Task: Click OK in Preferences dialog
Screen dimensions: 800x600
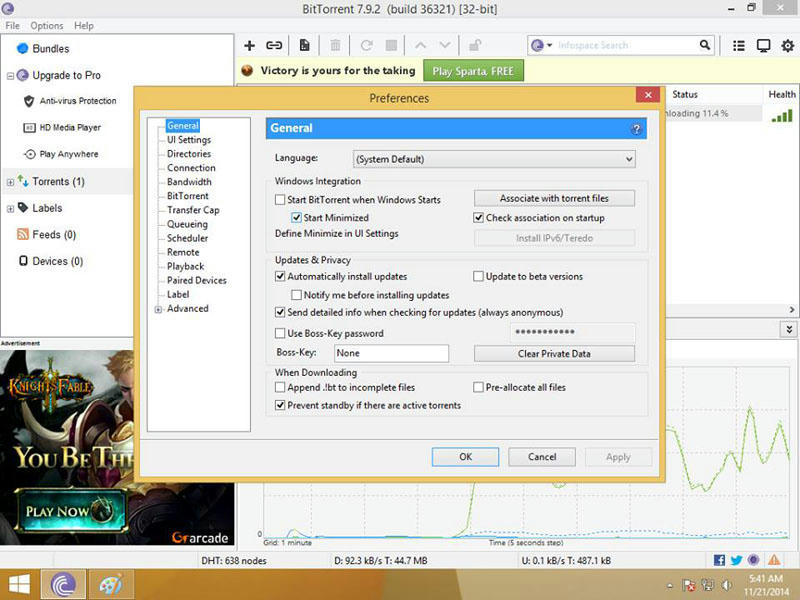Action: 465,457
